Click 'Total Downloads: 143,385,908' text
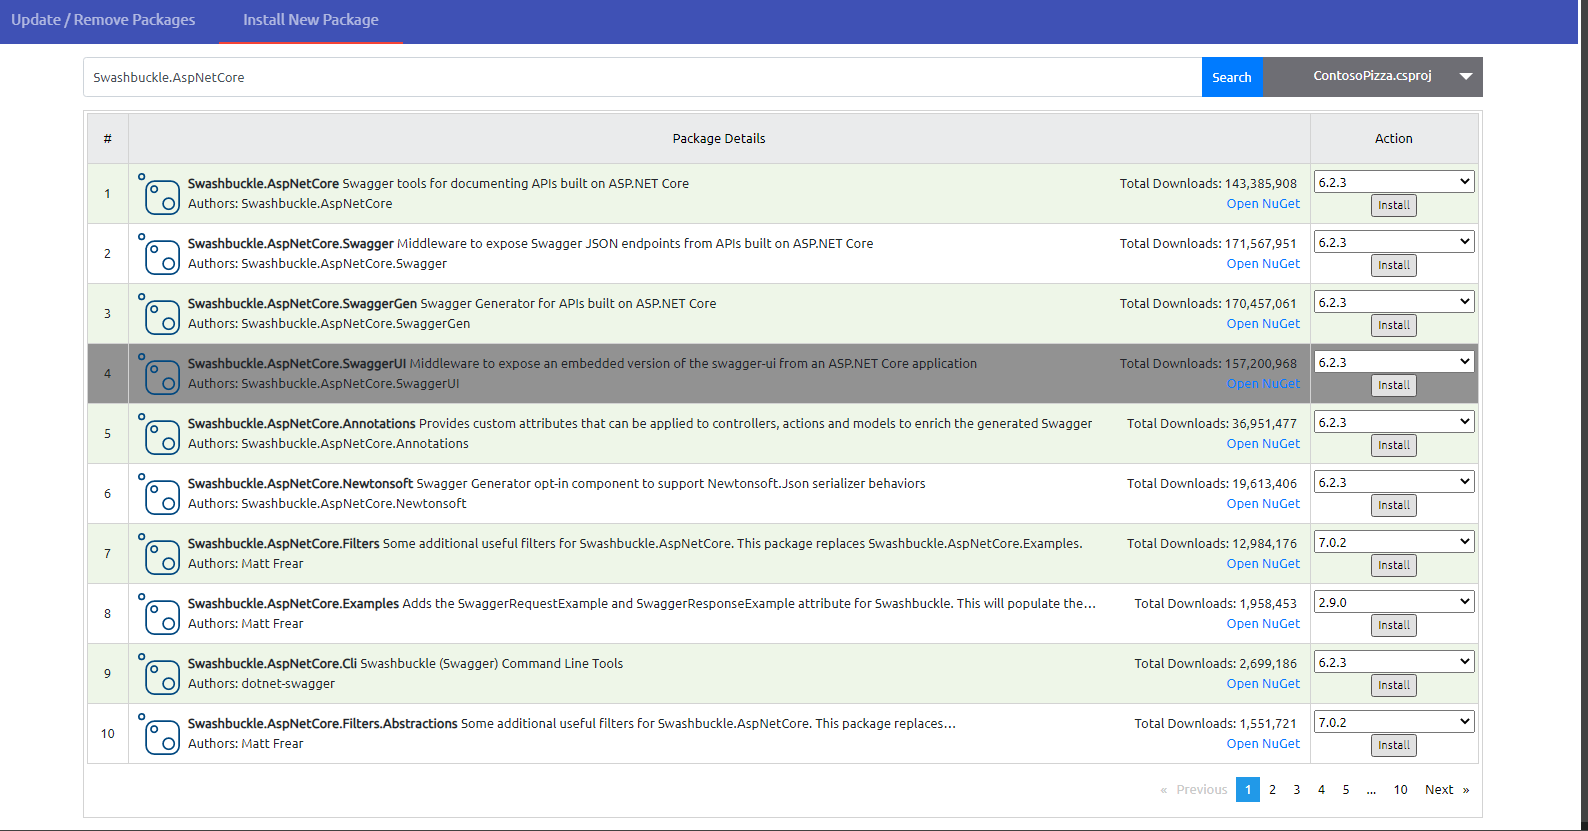The height and width of the screenshot is (831, 1588). tap(1208, 184)
